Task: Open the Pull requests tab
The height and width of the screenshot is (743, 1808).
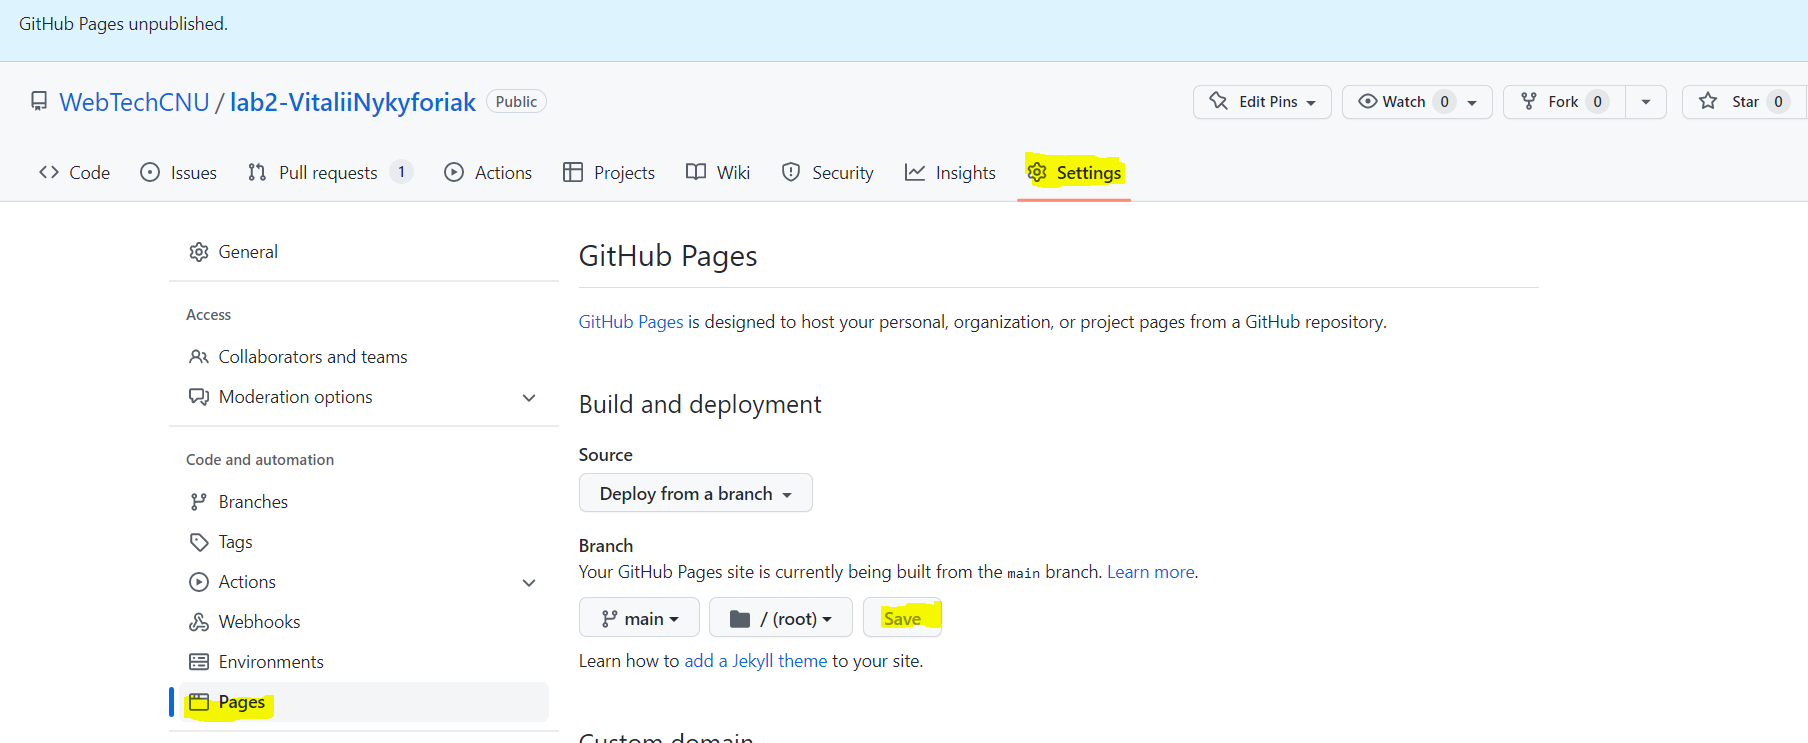Action: pyautogui.click(x=330, y=173)
